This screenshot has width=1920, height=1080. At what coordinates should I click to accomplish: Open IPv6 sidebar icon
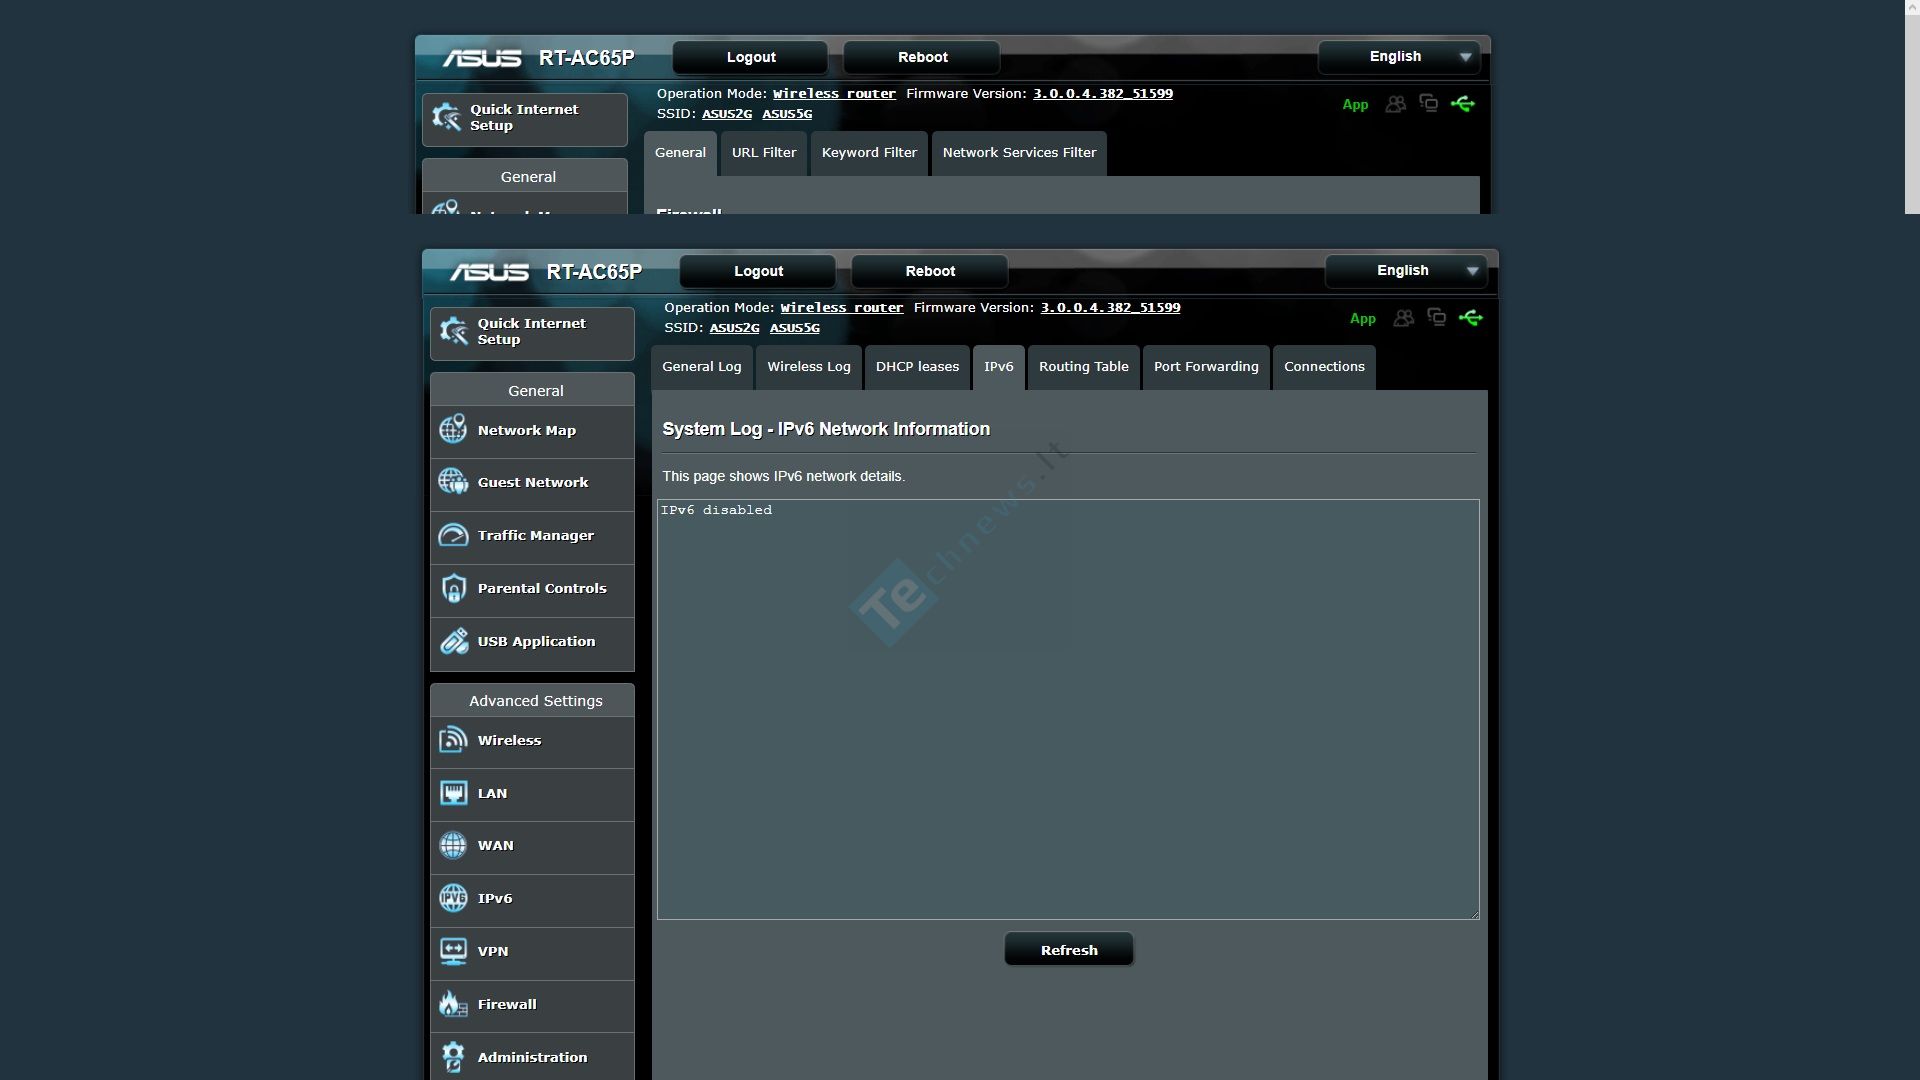coord(453,898)
